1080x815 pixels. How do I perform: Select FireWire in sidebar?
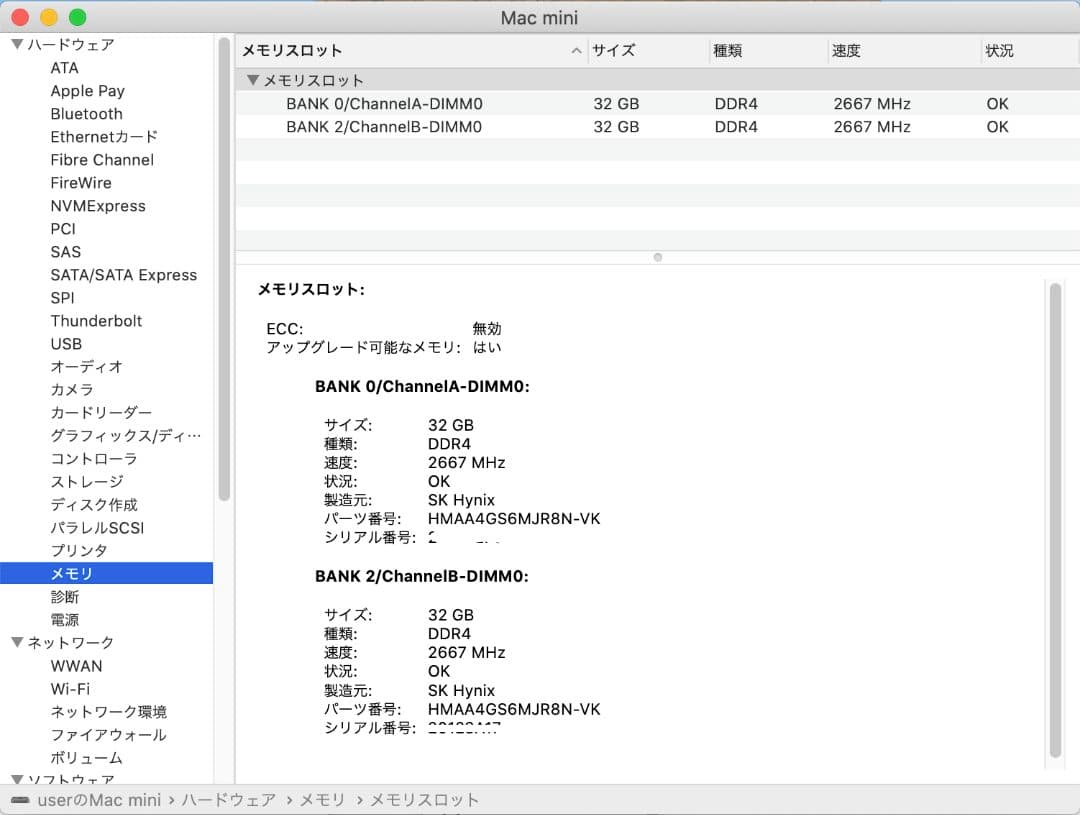(81, 183)
